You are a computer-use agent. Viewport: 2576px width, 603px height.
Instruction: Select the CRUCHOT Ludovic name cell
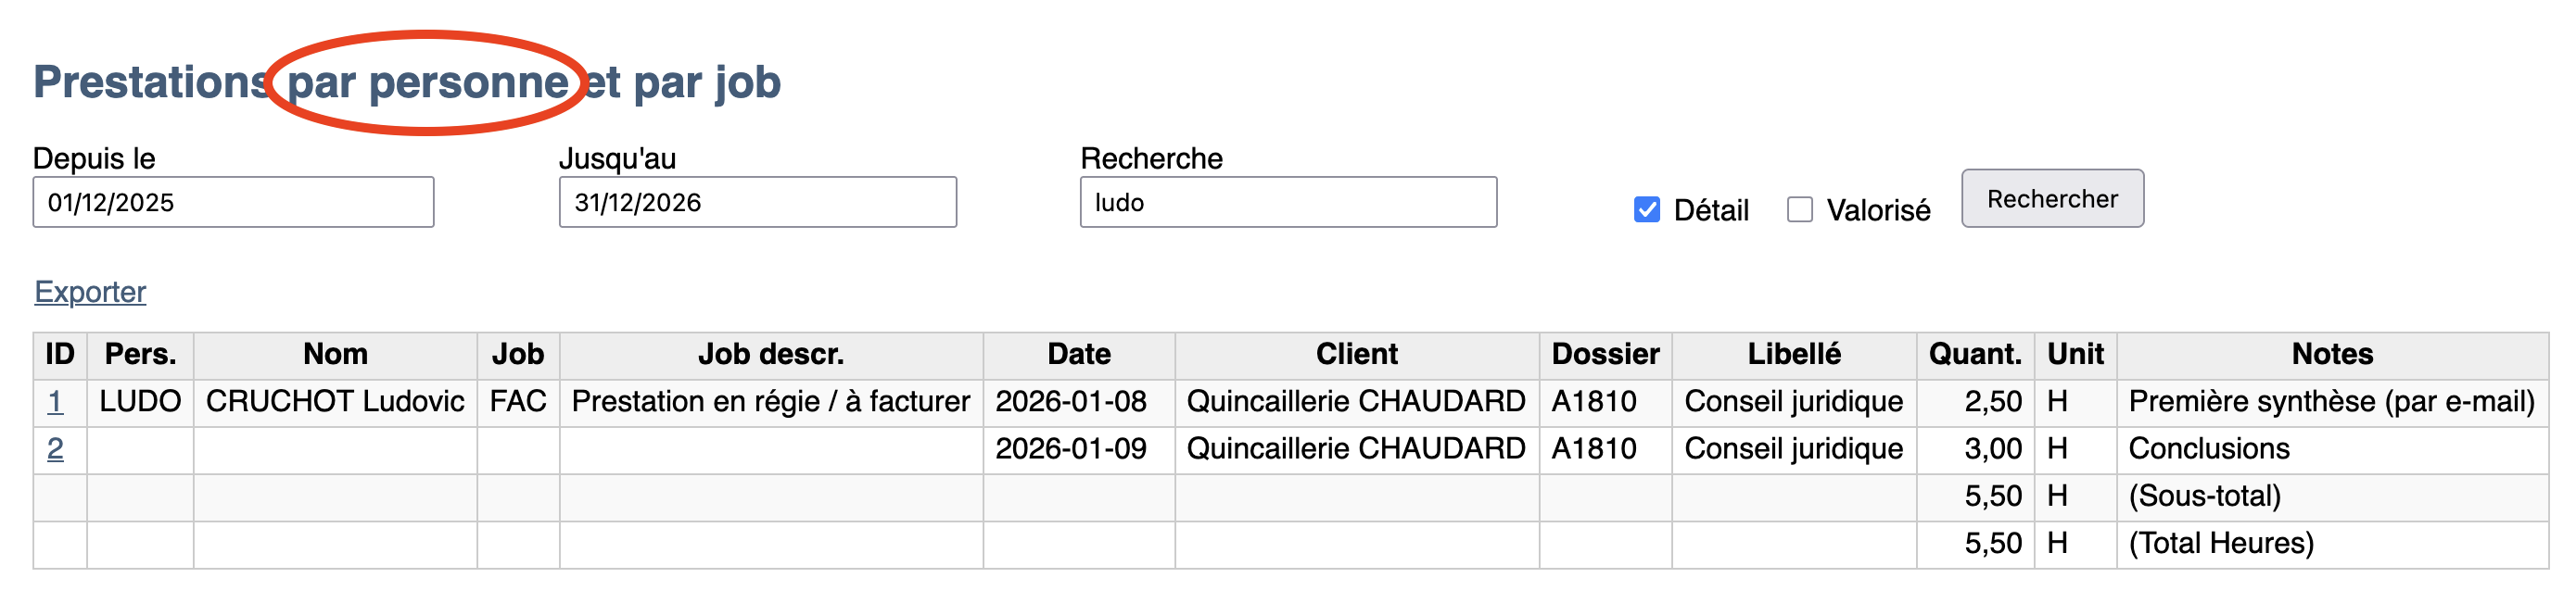[335, 402]
